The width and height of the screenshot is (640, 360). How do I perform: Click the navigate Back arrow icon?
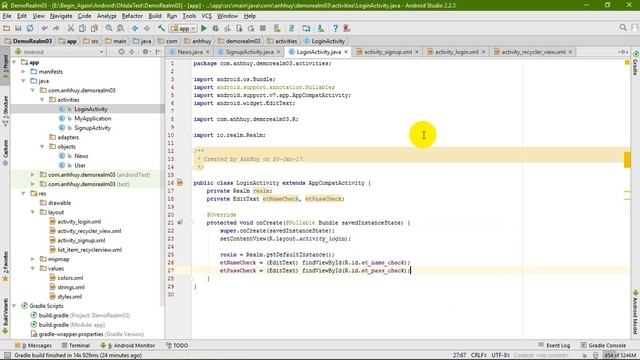135,28
